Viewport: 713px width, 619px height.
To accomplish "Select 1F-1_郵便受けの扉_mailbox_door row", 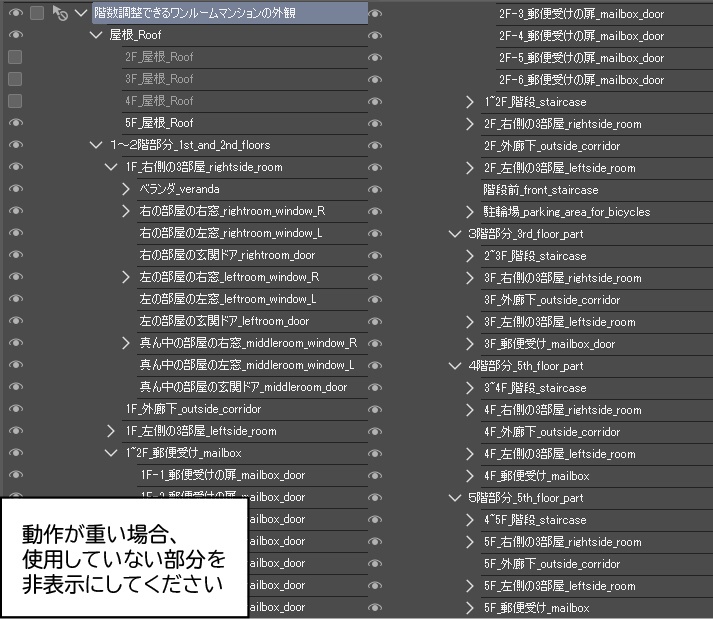I will [x=252, y=475].
